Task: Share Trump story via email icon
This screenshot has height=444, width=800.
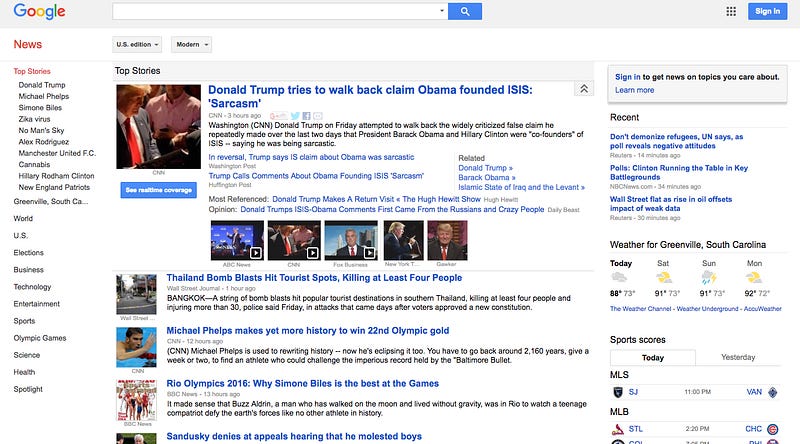Action: point(318,116)
